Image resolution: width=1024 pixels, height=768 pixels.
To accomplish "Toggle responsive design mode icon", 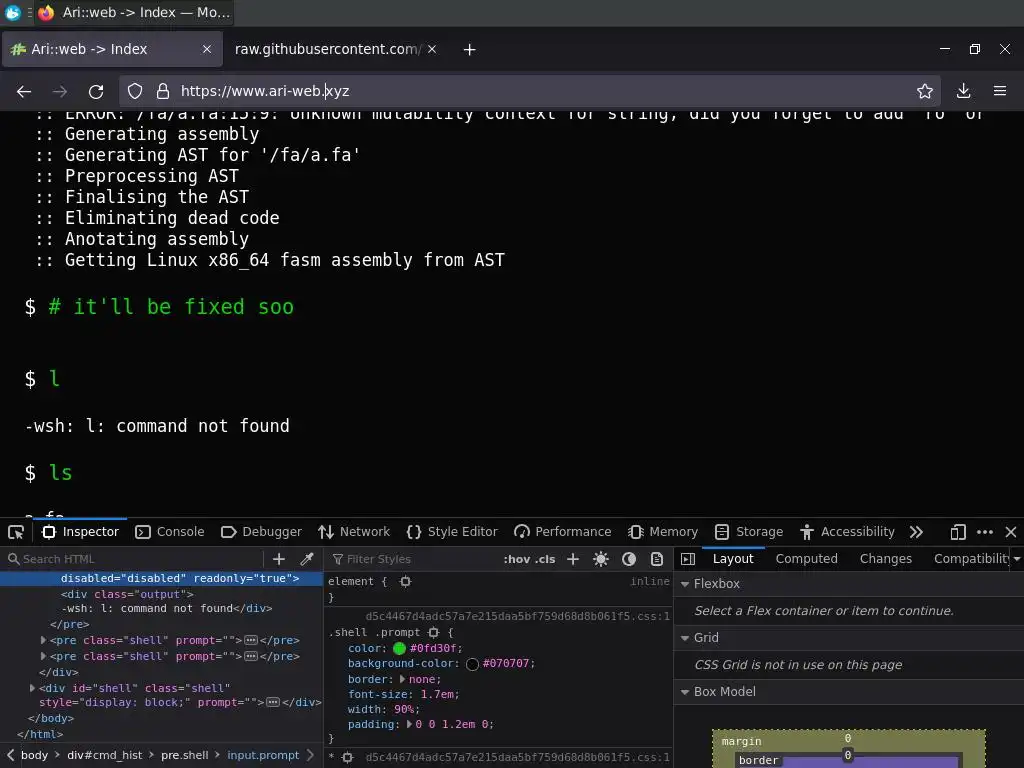I will coord(958,532).
